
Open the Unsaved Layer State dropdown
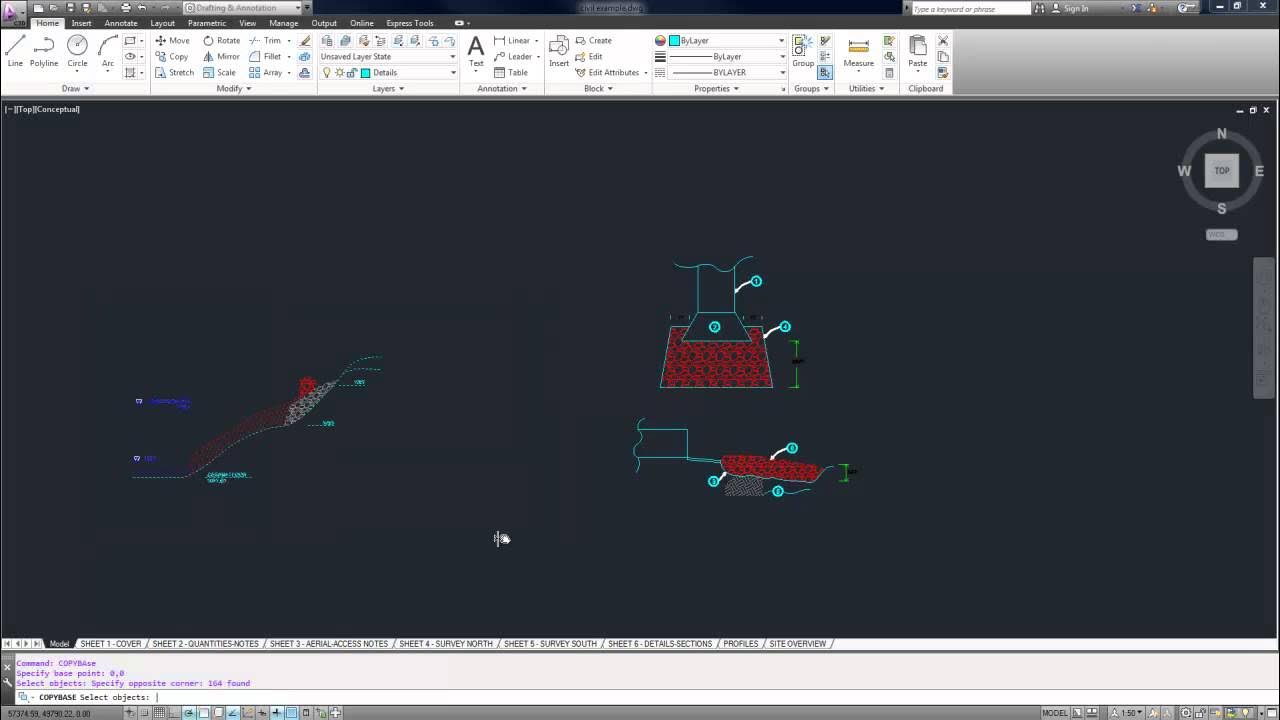[x=388, y=57]
